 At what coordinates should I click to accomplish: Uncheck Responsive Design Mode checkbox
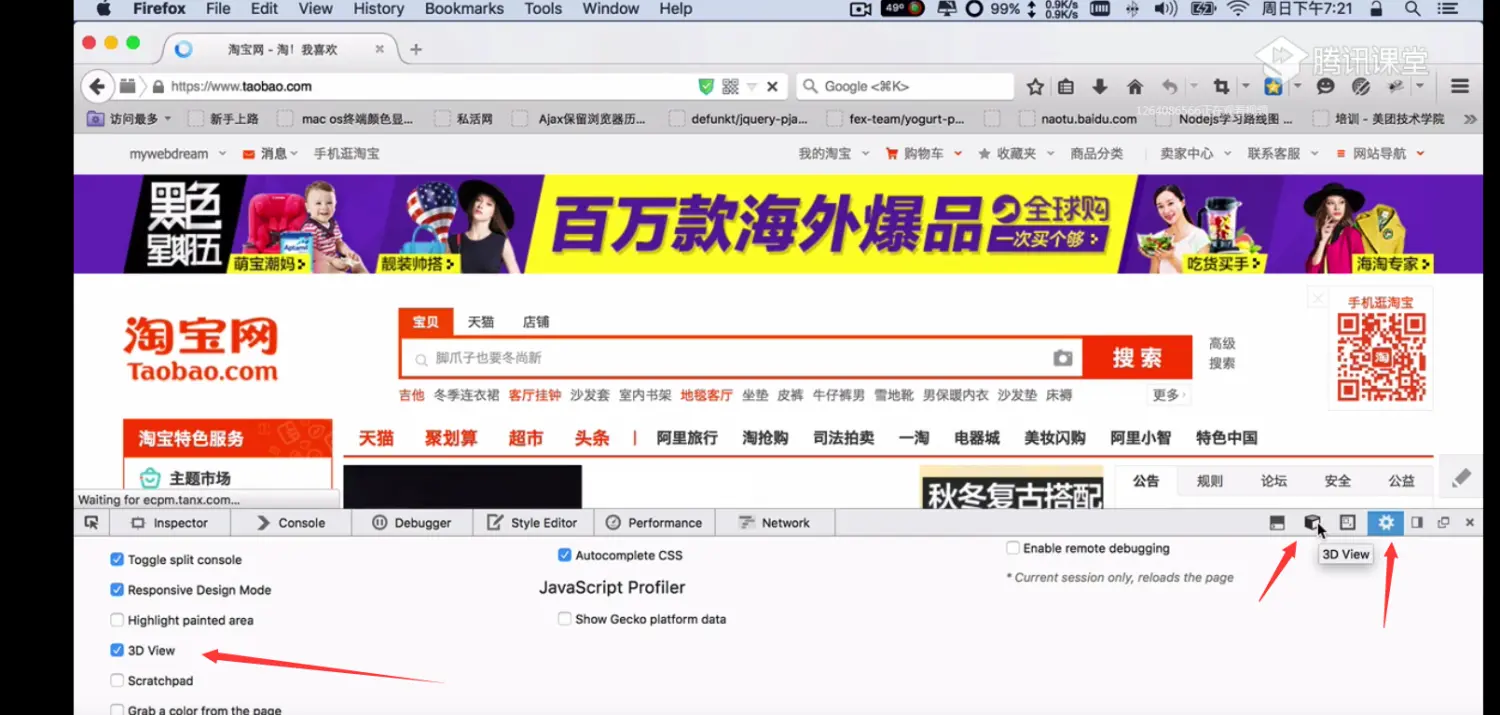(117, 590)
